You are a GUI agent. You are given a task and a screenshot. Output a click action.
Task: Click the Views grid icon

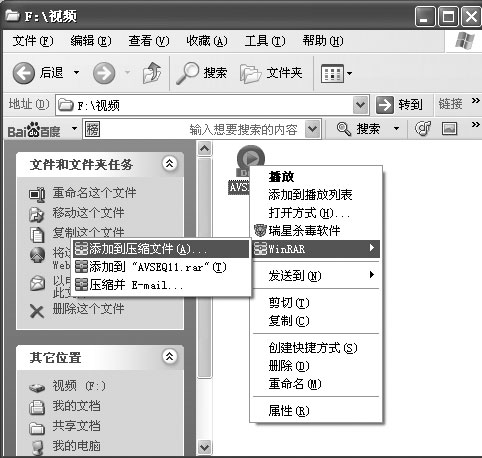pos(332,73)
